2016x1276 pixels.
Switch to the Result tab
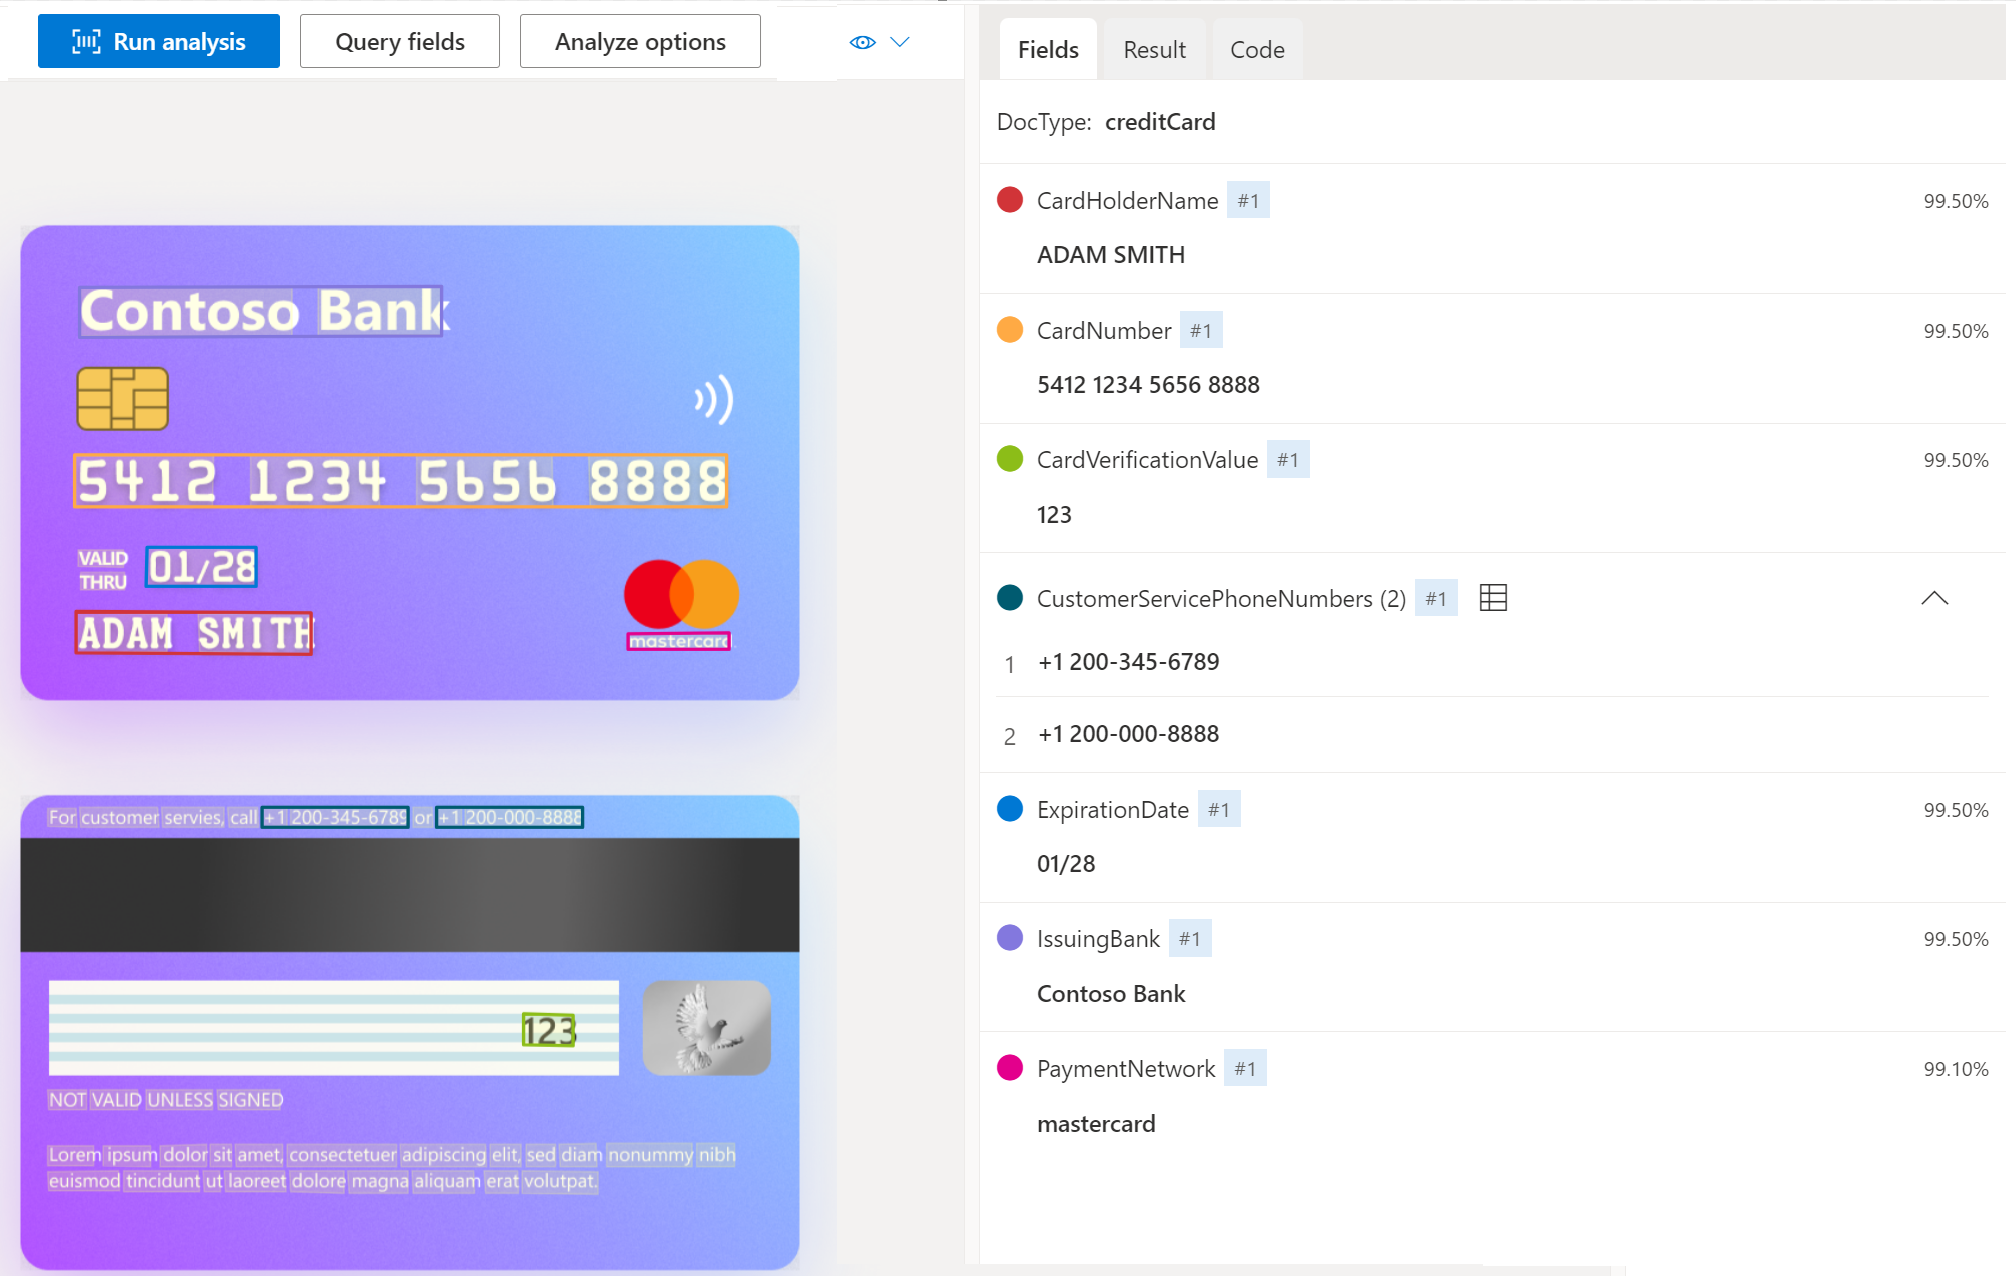pyautogui.click(x=1153, y=49)
